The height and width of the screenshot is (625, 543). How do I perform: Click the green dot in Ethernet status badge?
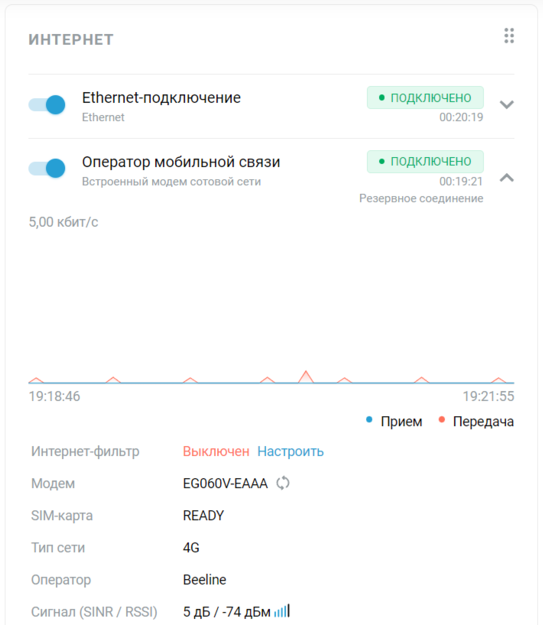[x=382, y=97]
